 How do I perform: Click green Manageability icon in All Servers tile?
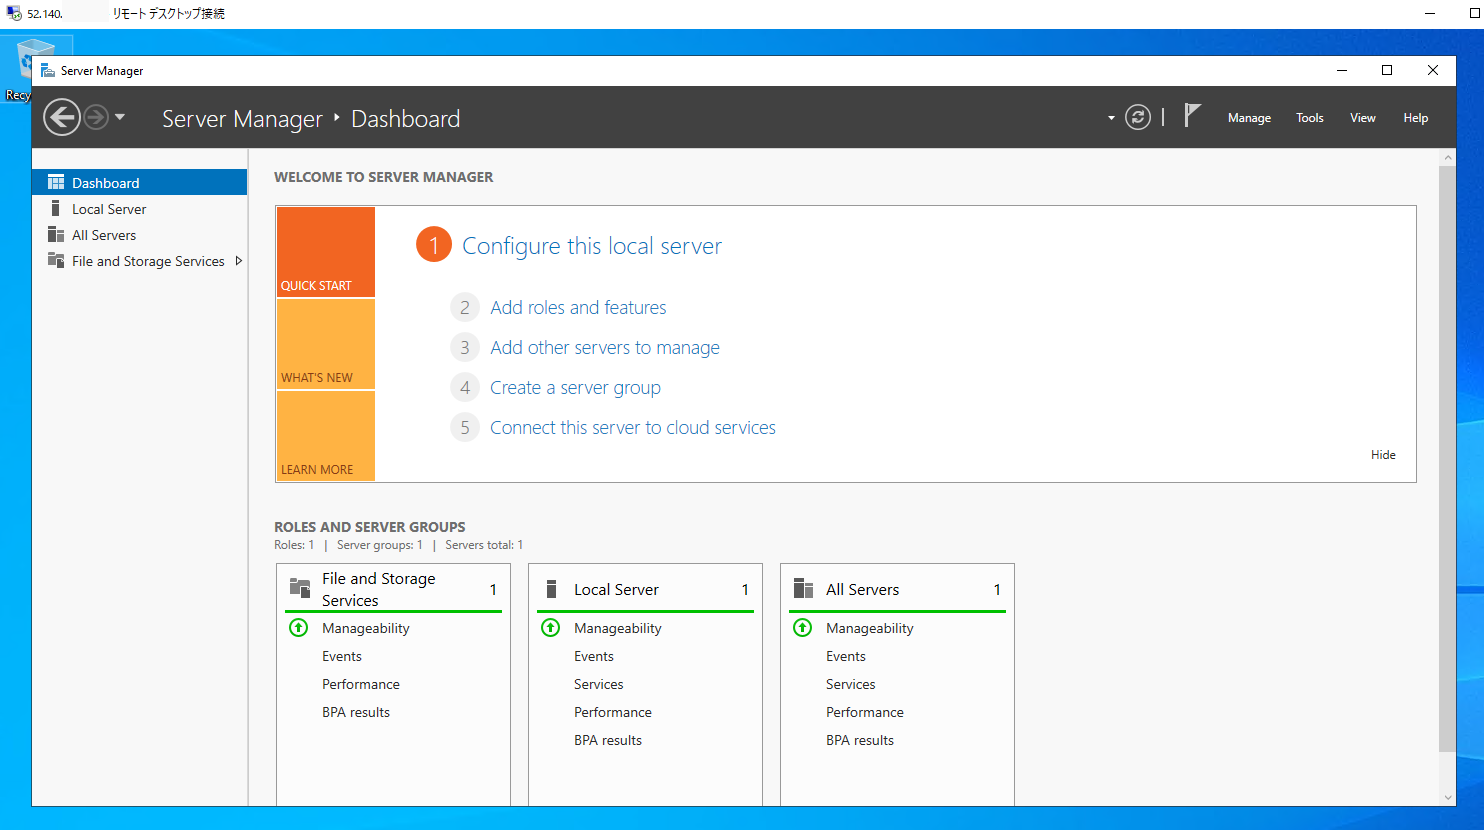(x=802, y=627)
